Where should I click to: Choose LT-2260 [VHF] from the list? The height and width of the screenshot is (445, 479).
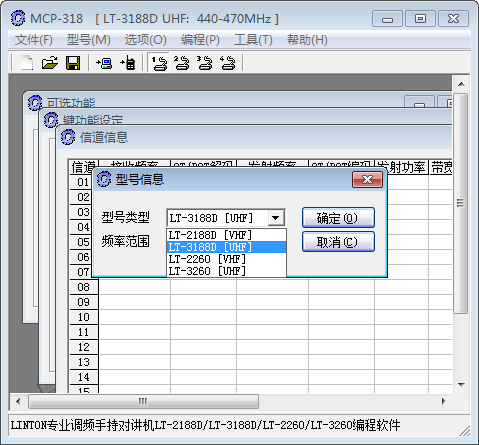point(226,259)
